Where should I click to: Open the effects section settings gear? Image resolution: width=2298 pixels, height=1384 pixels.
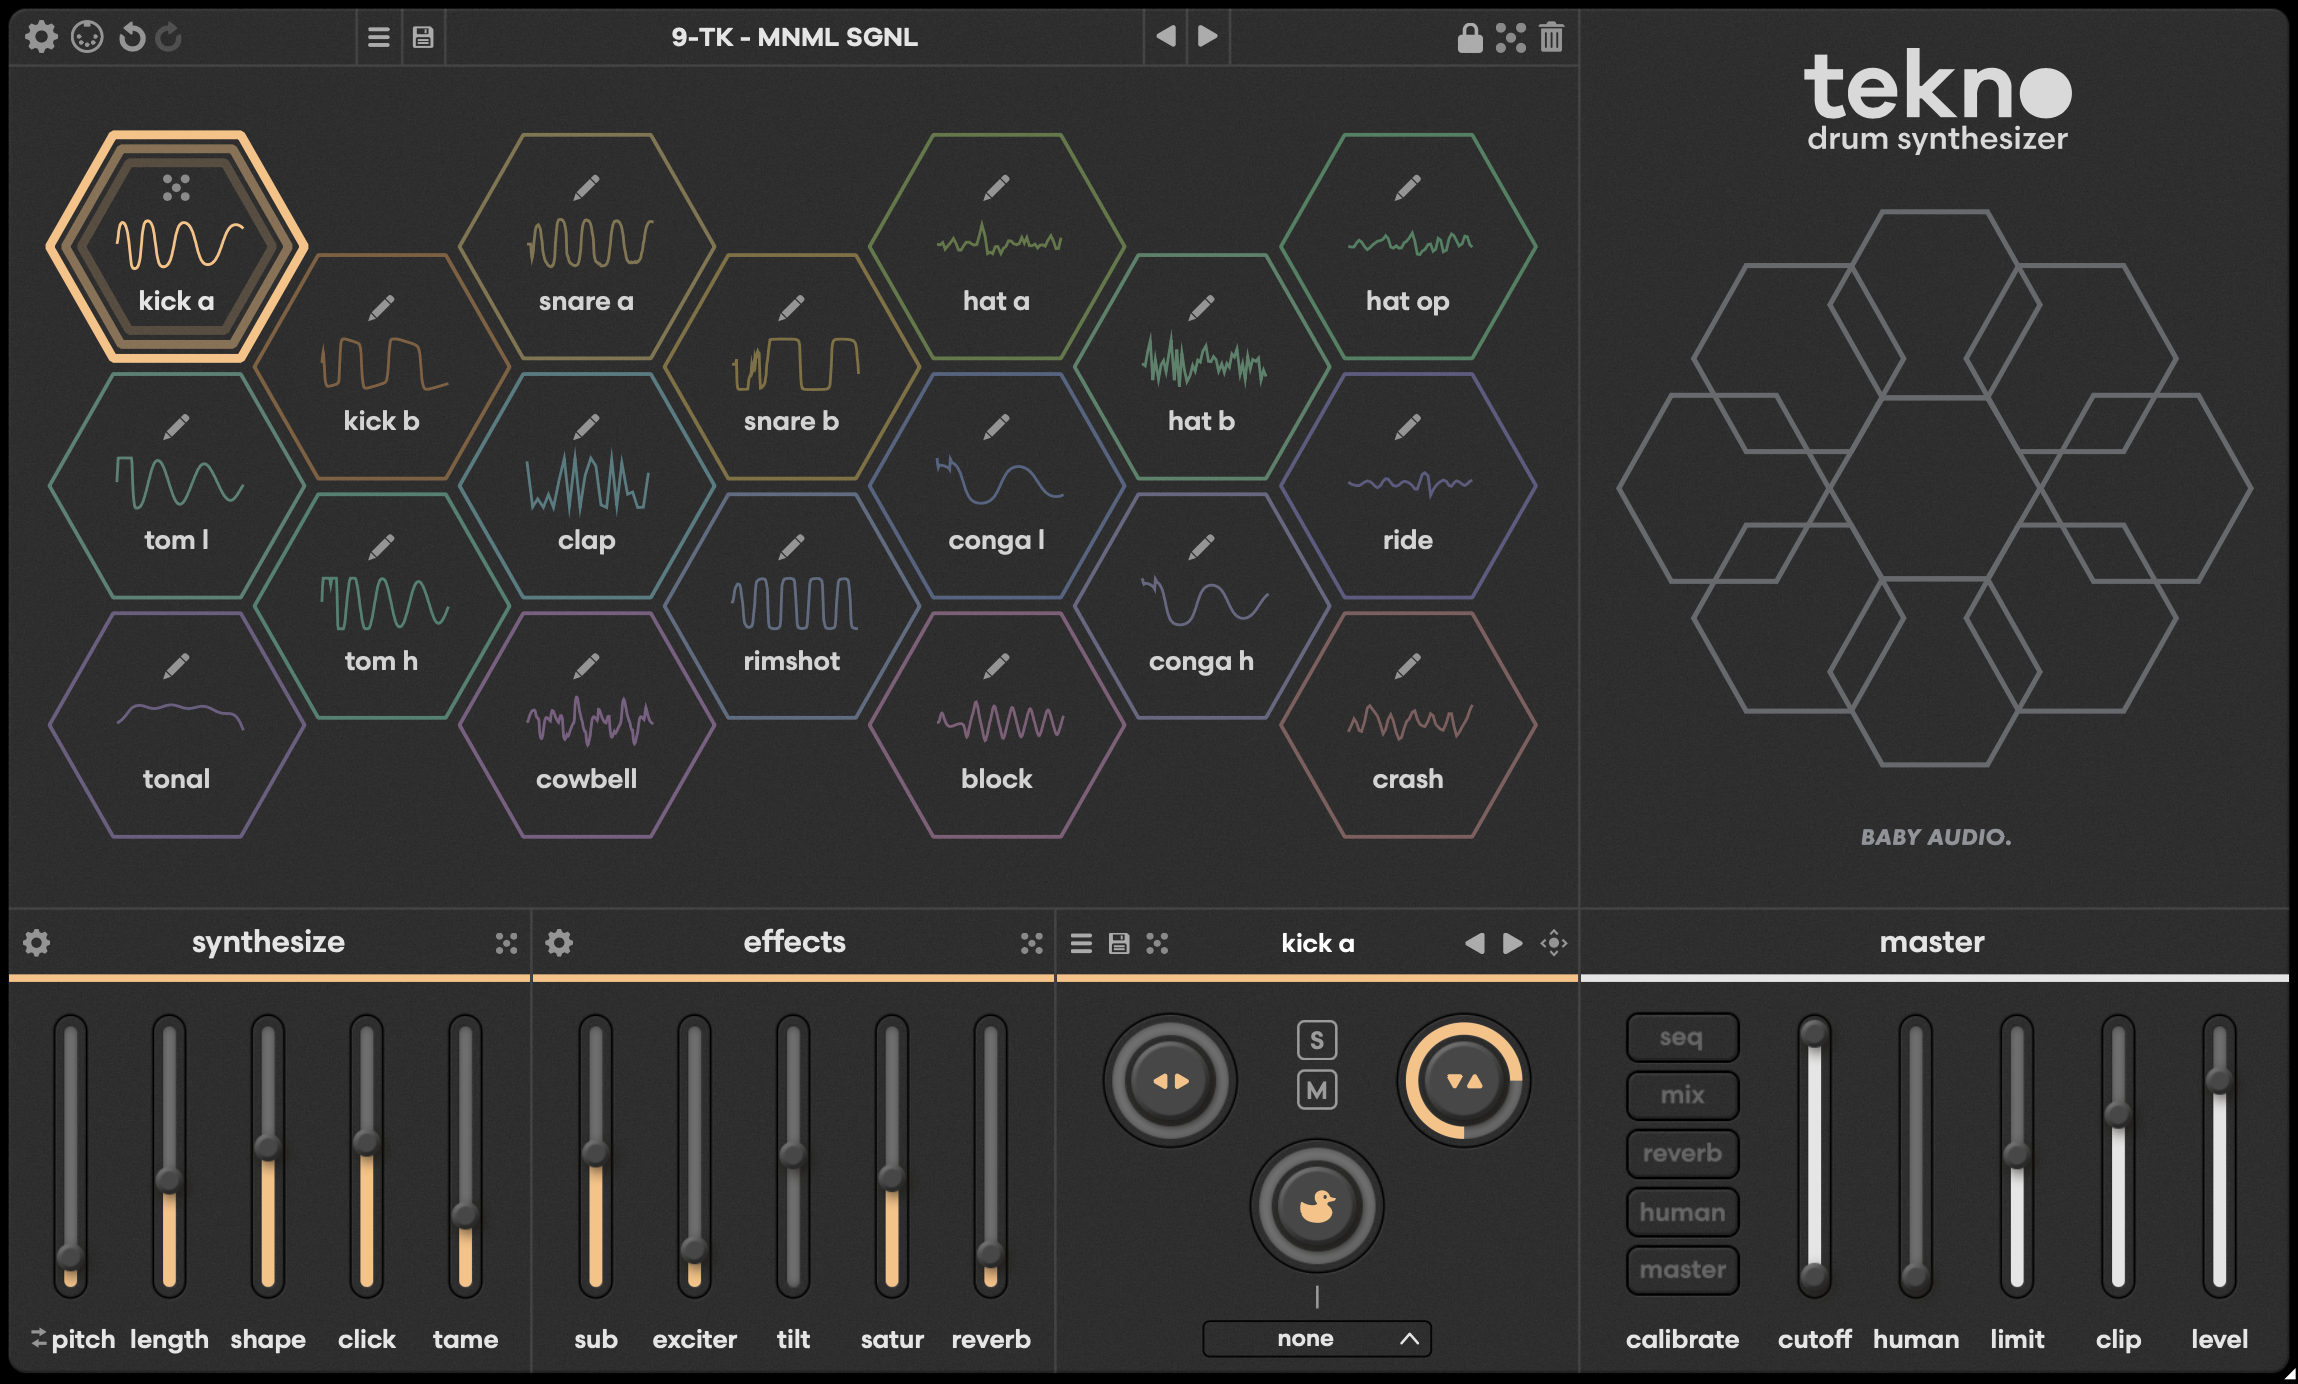(x=559, y=943)
